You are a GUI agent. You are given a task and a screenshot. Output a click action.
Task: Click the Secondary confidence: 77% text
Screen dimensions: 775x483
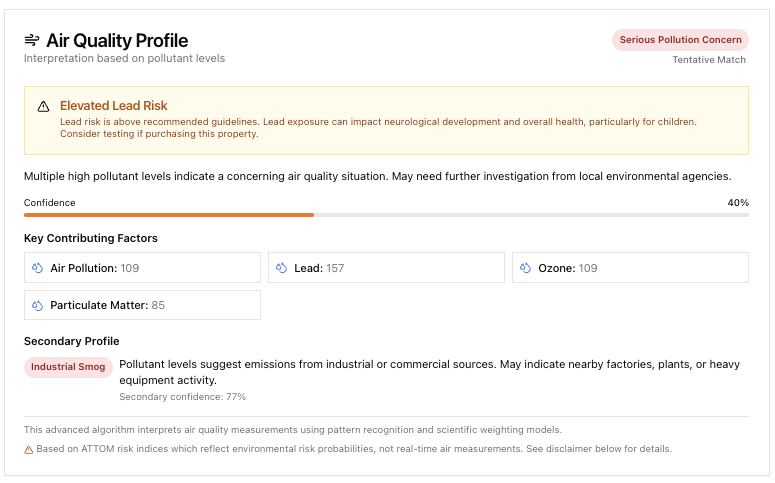pyautogui.click(x=182, y=397)
